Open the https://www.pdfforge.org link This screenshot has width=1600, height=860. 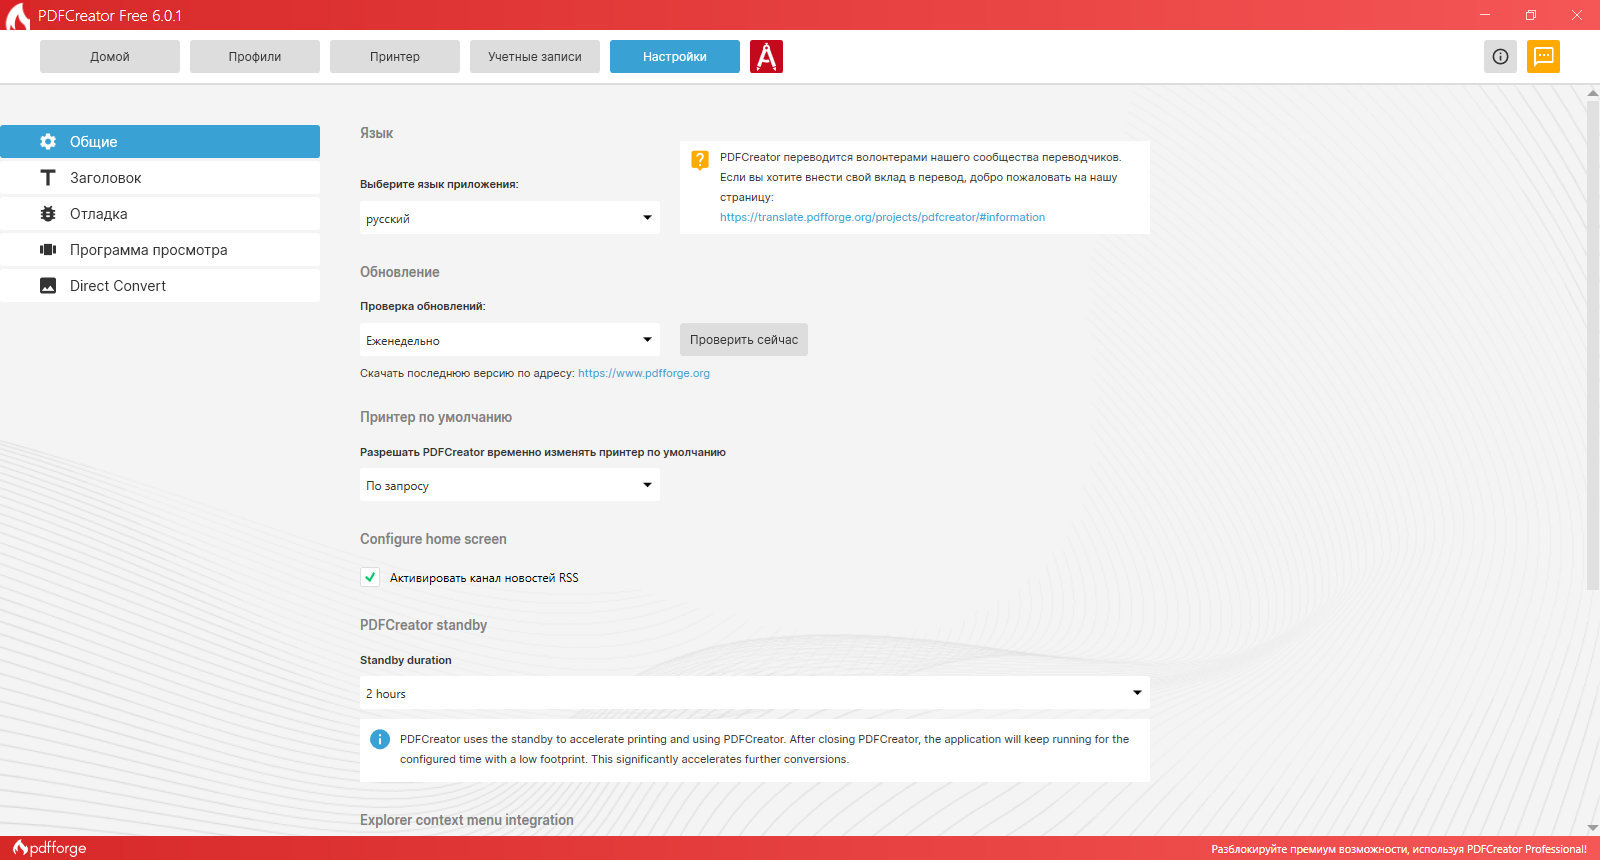[644, 373]
